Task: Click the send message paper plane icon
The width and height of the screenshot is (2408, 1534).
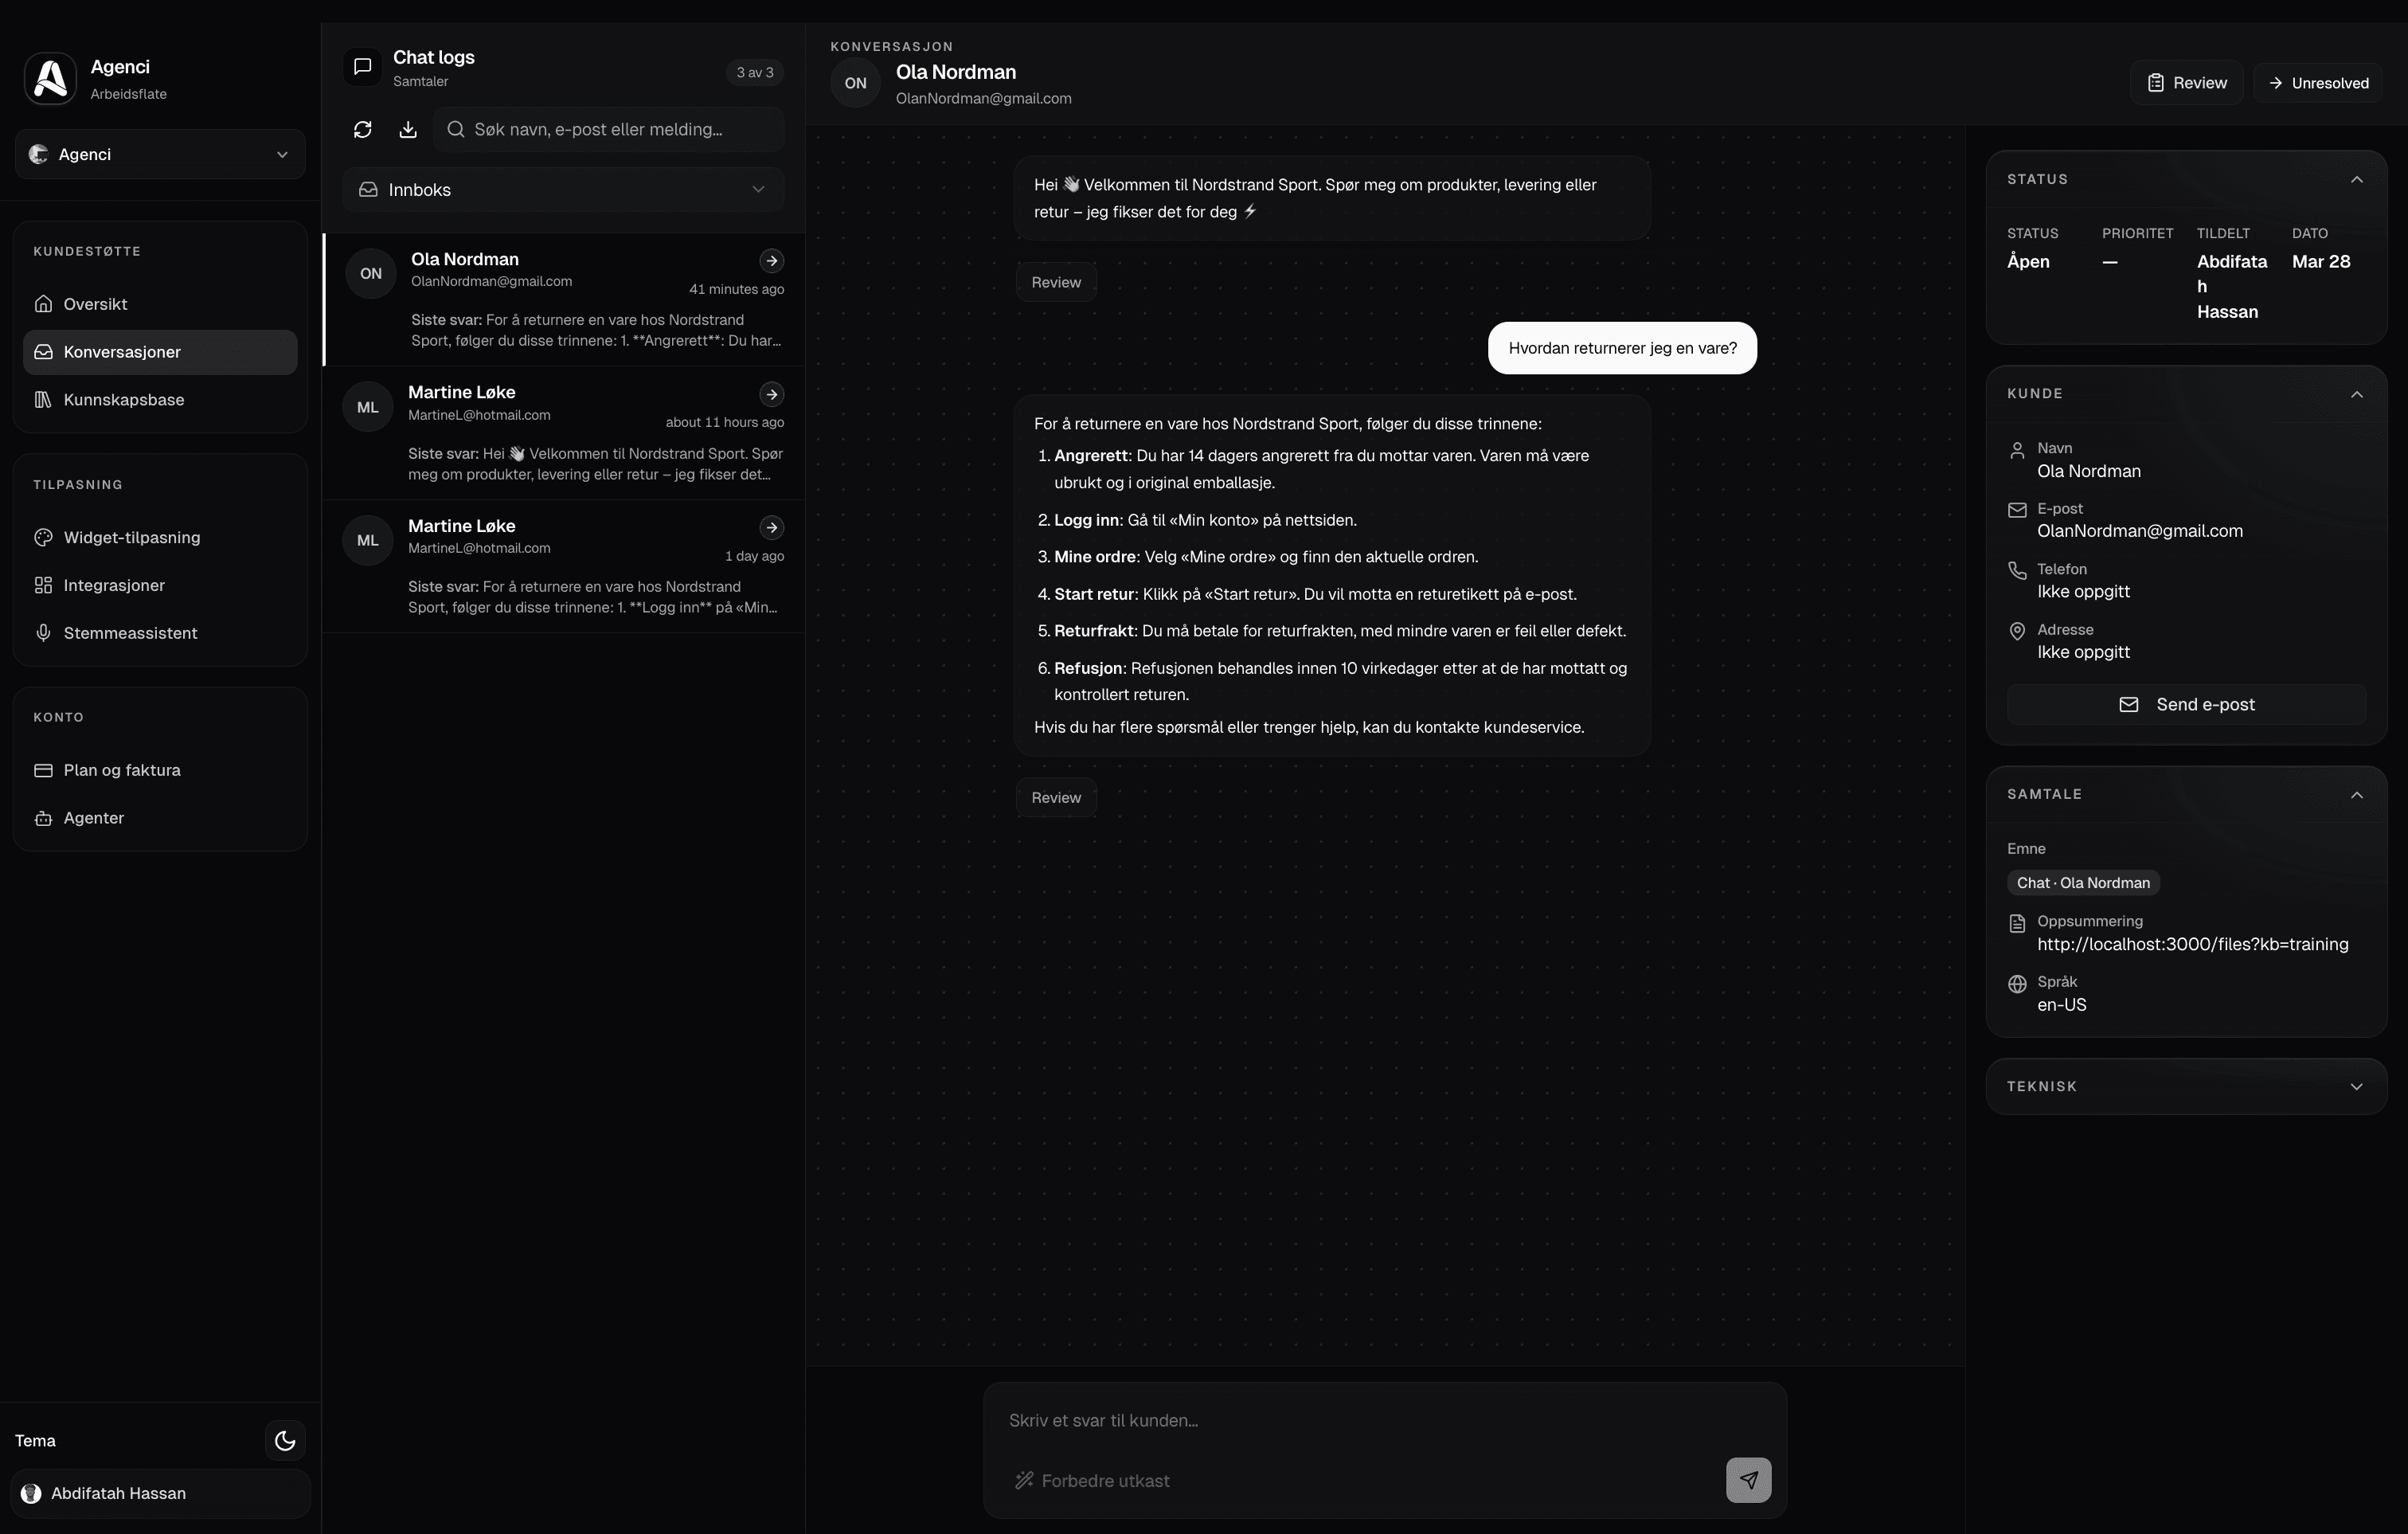Action: [1748, 1480]
